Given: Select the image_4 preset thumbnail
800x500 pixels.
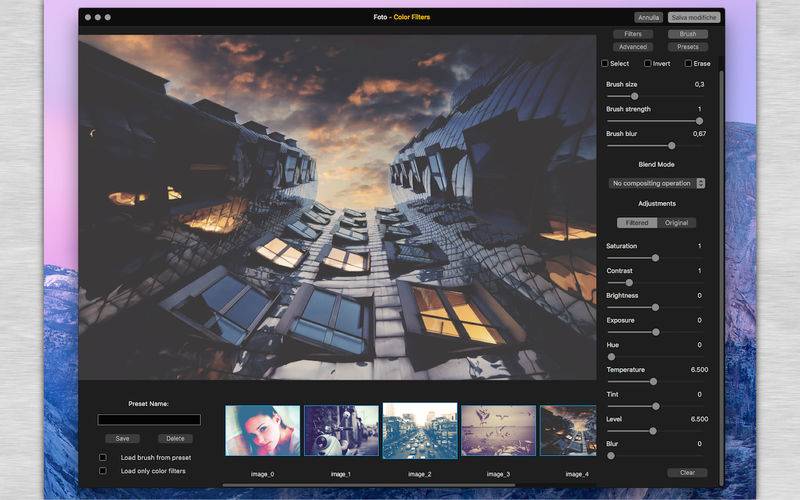Looking at the screenshot, I should 568,431.
